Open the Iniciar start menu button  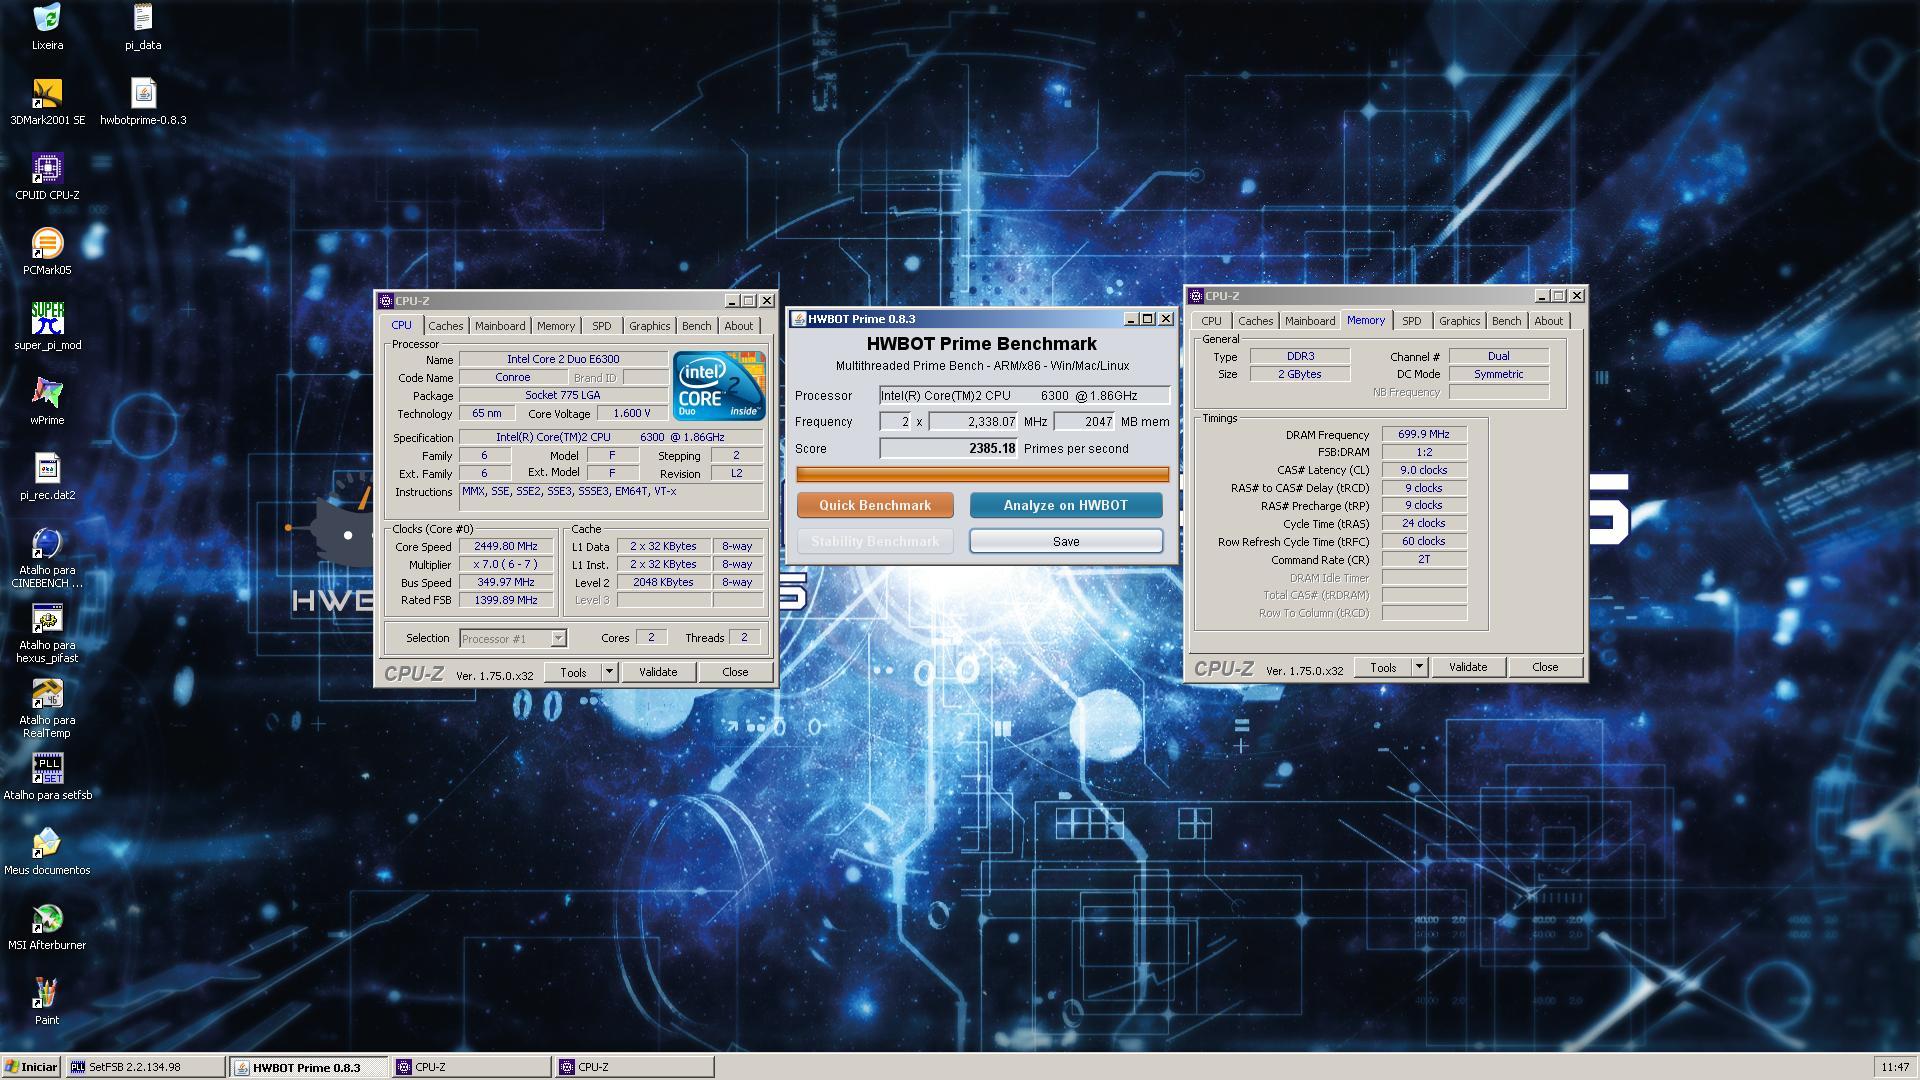coord(31,1067)
